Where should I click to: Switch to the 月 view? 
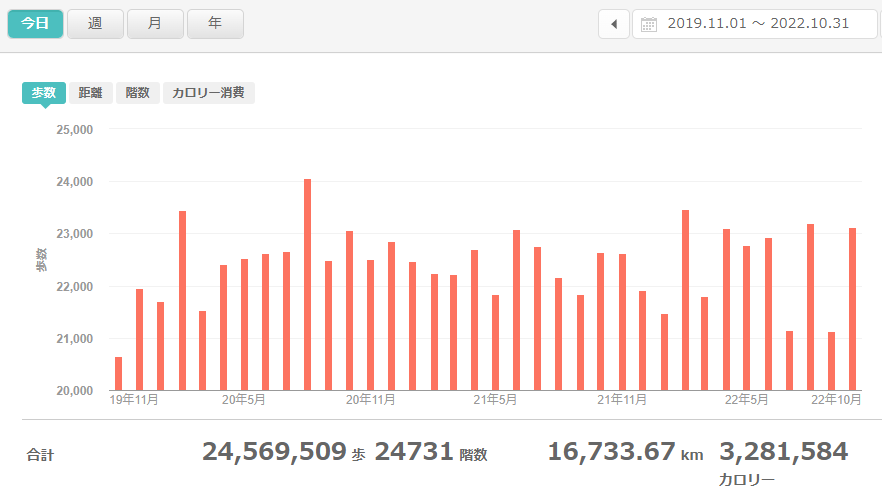click(155, 24)
